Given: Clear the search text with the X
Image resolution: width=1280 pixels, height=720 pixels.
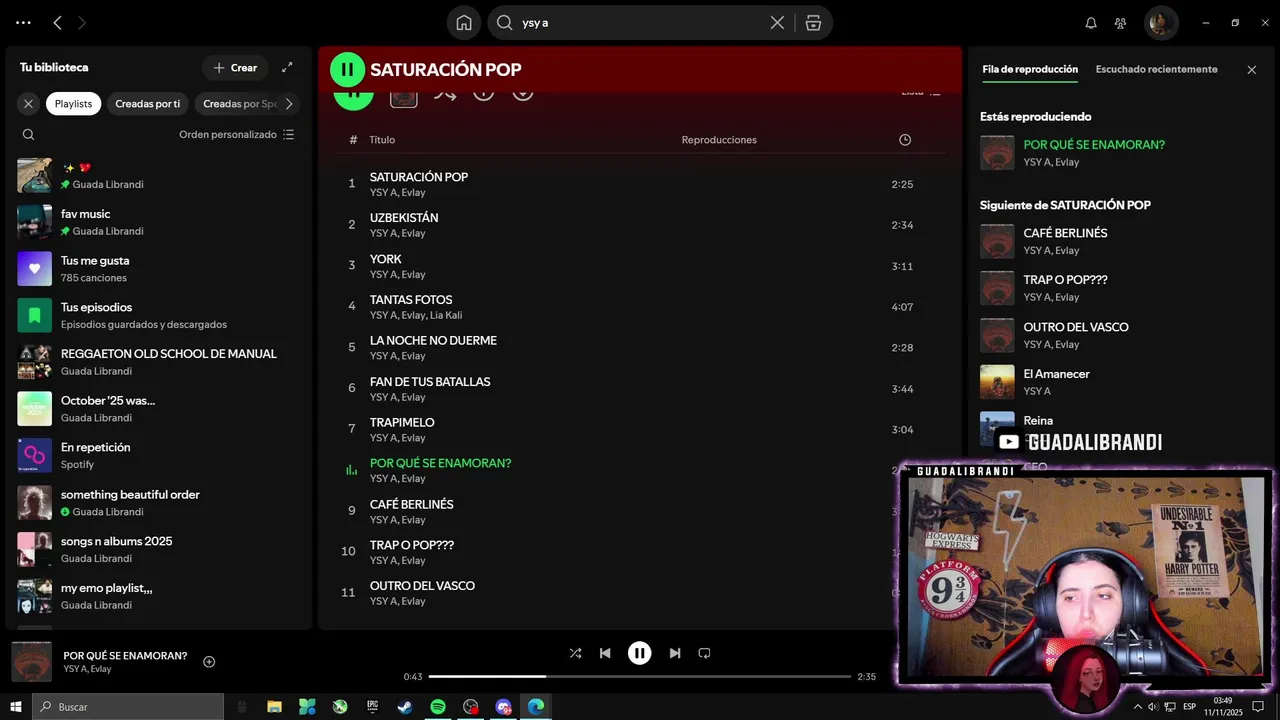Looking at the screenshot, I should [x=777, y=23].
